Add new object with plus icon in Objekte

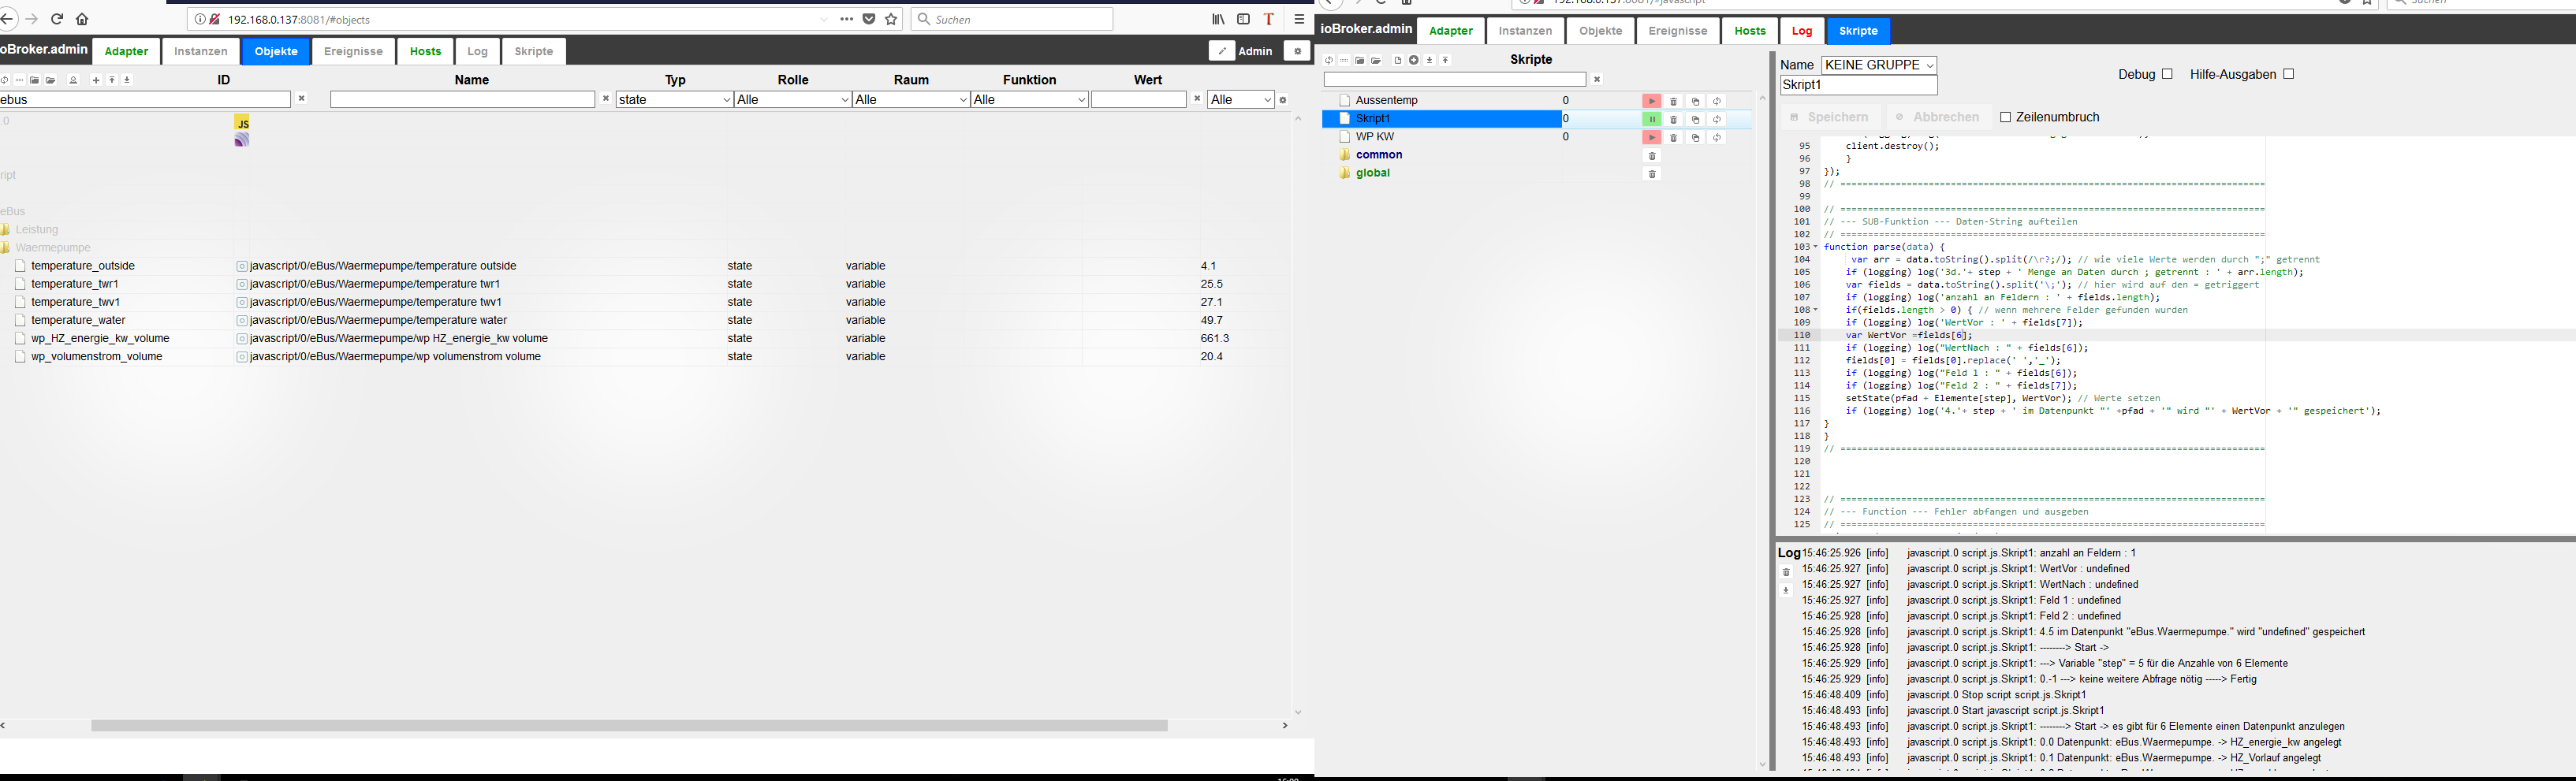tap(96, 80)
